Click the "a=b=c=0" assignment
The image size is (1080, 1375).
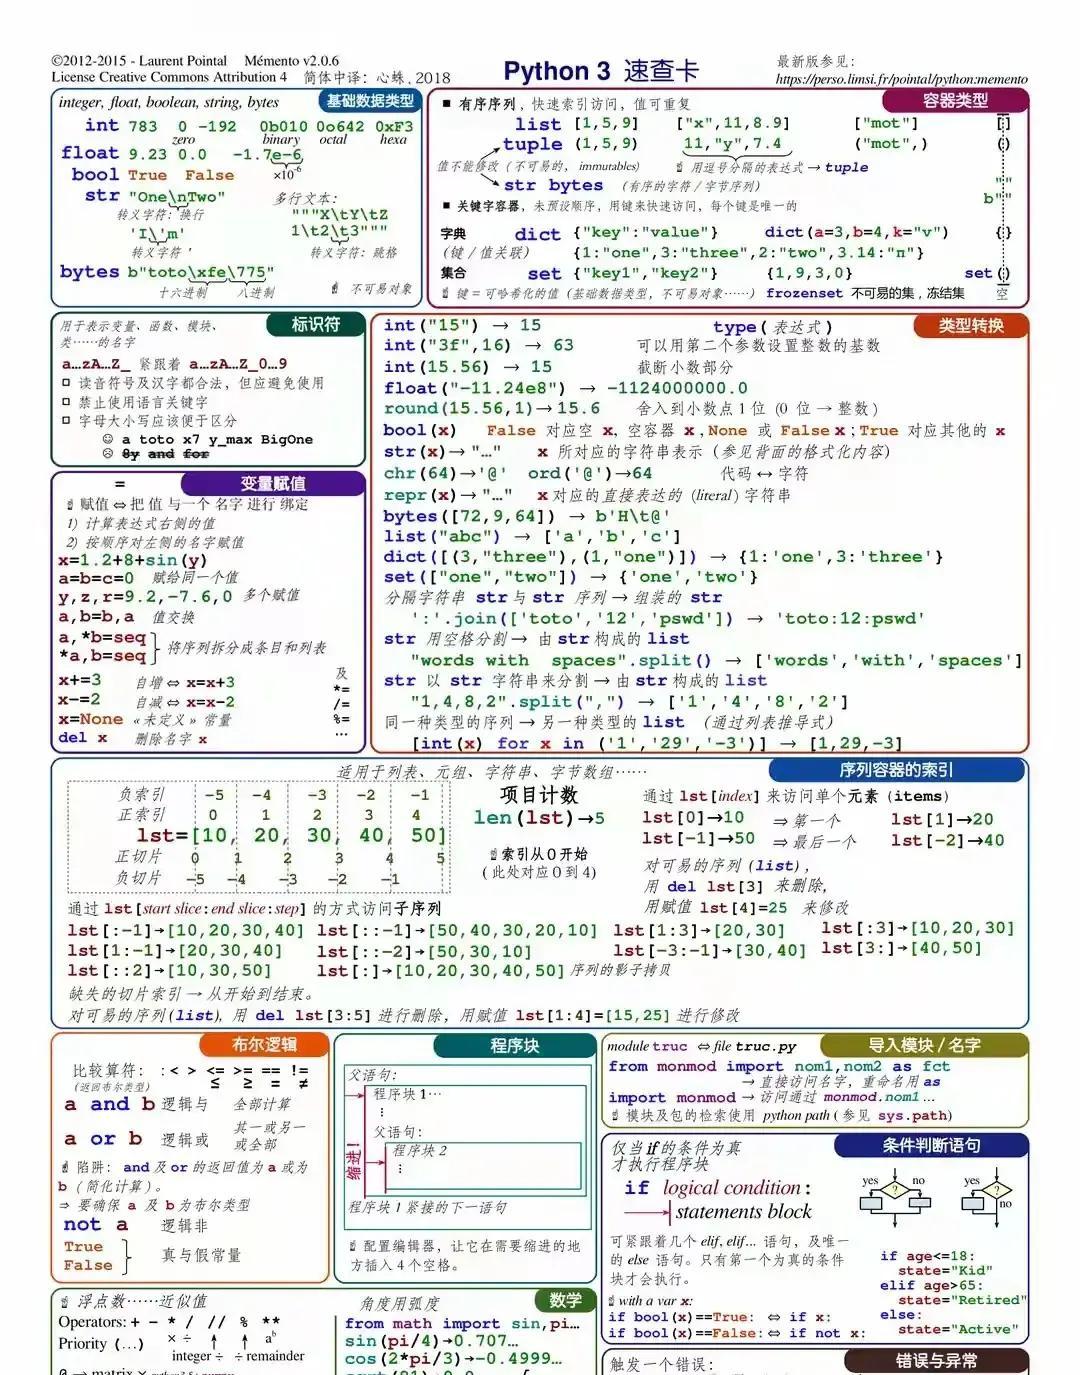tap(96, 578)
